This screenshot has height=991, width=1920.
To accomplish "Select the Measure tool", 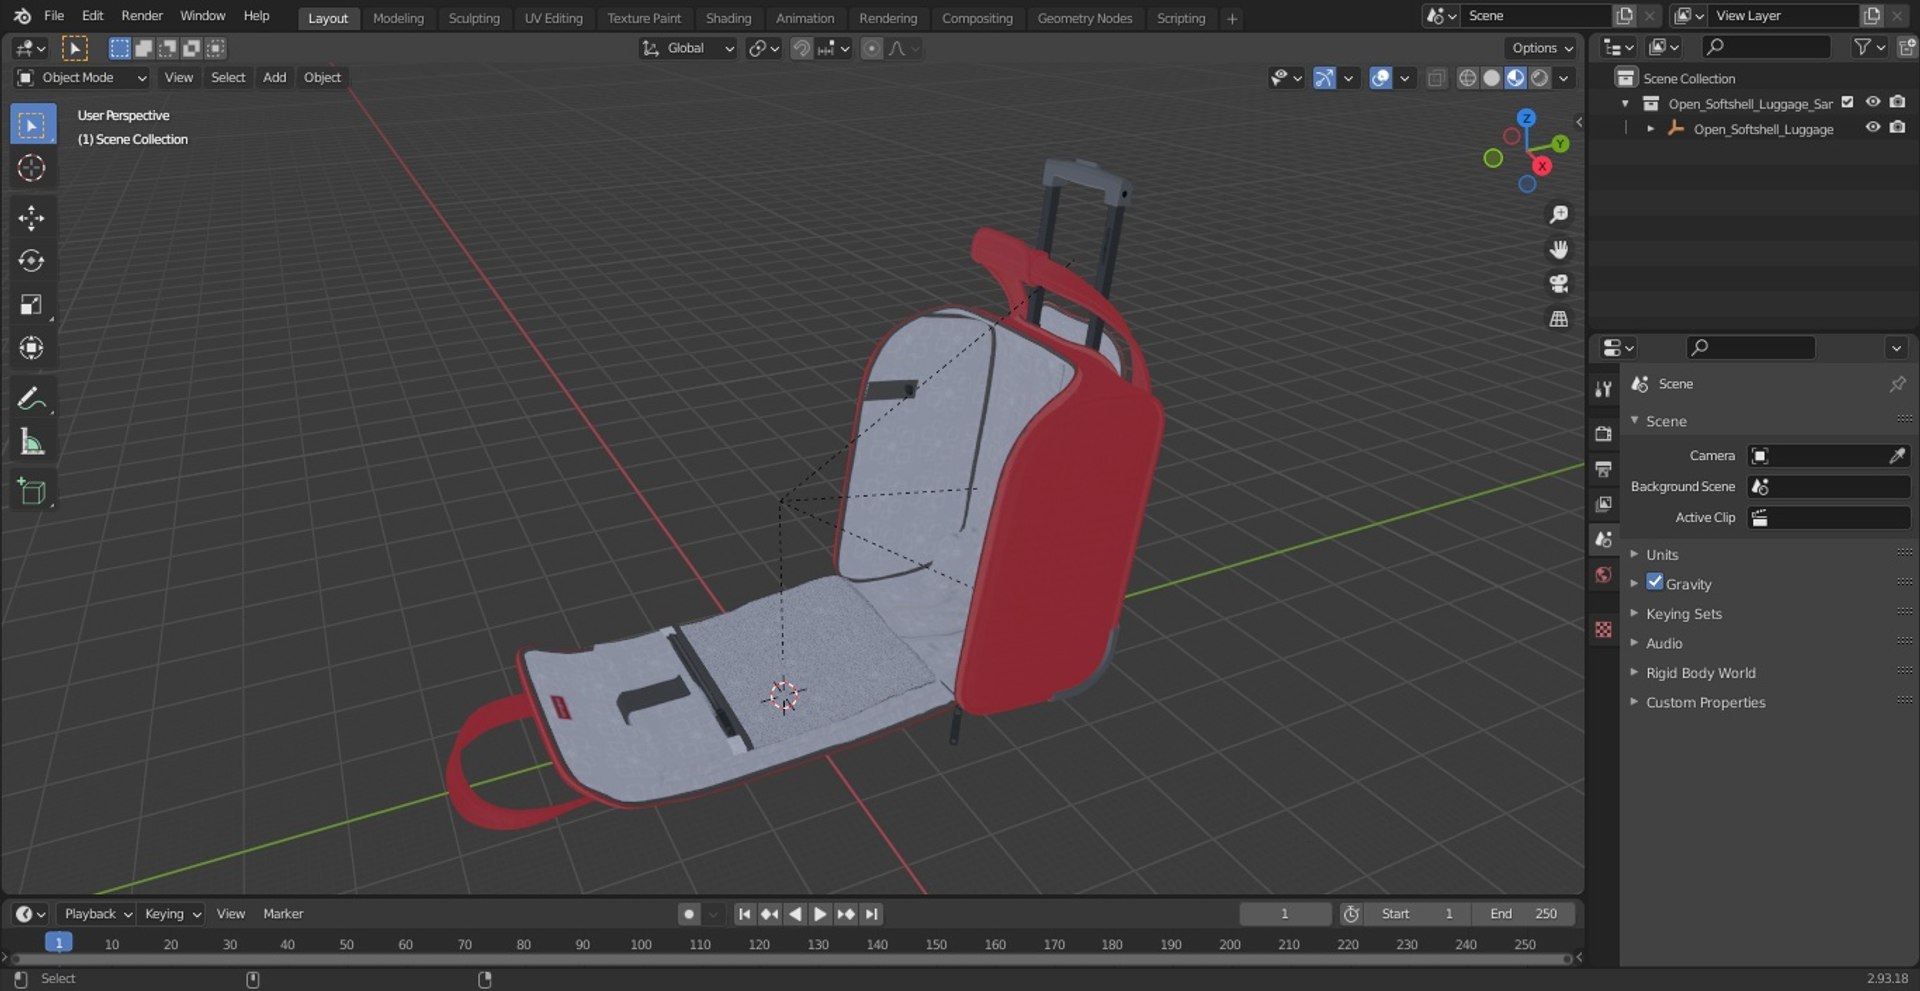I will (32, 442).
